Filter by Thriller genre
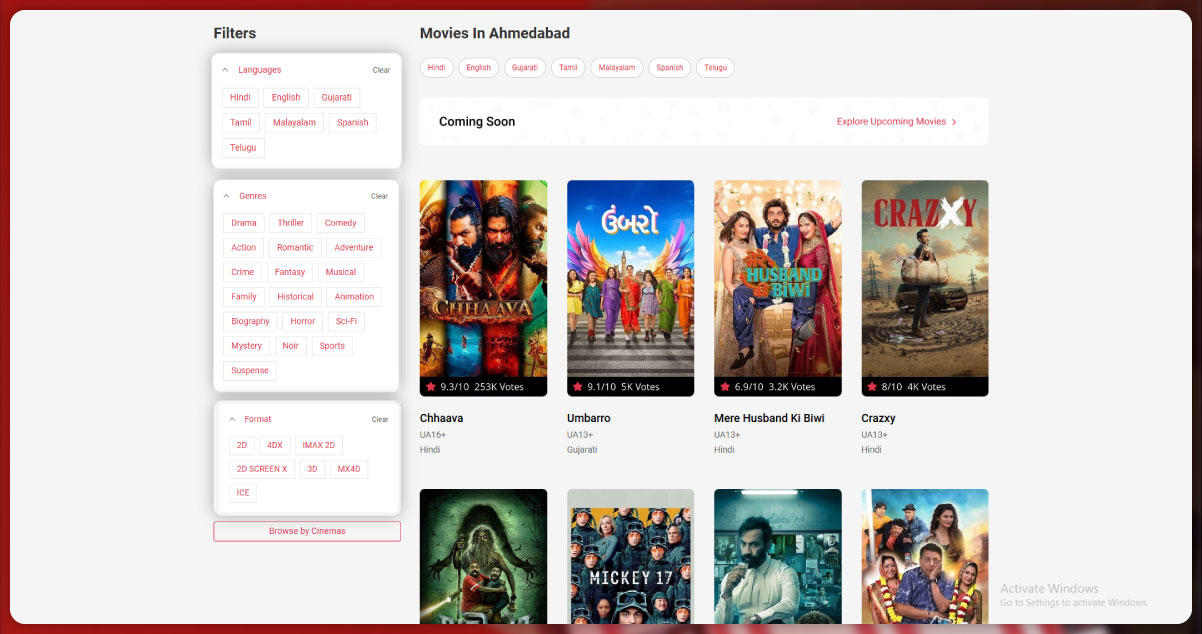 click(x=291, y=223)
